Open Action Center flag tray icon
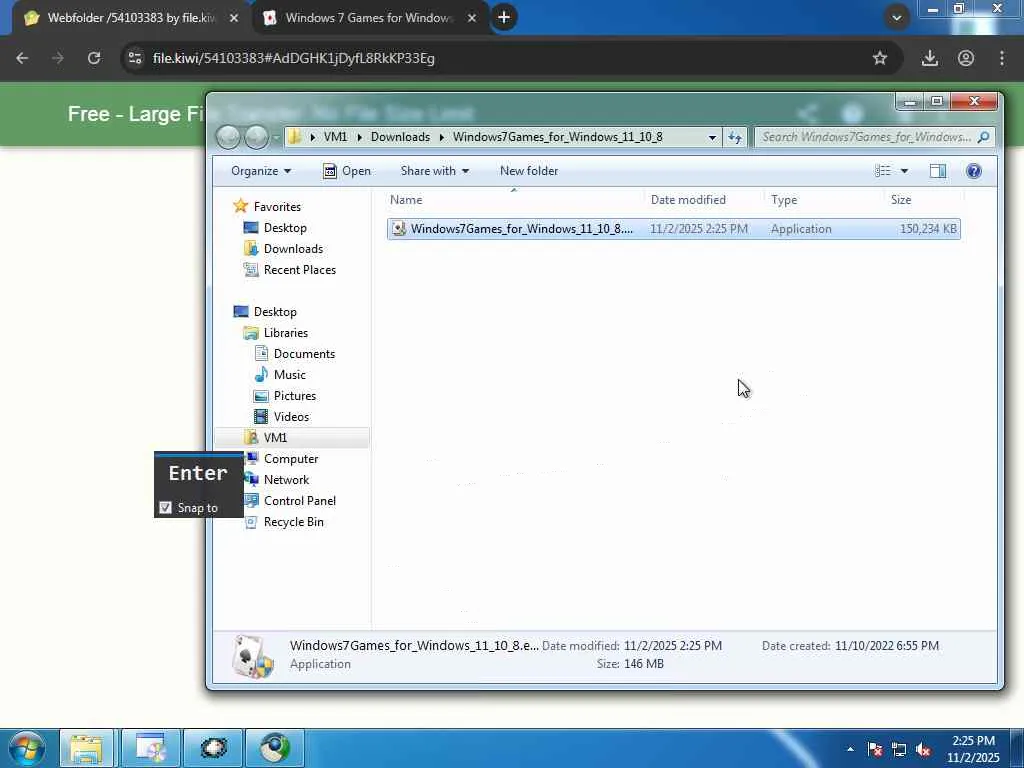1024x768 pixels. point(875,750)
